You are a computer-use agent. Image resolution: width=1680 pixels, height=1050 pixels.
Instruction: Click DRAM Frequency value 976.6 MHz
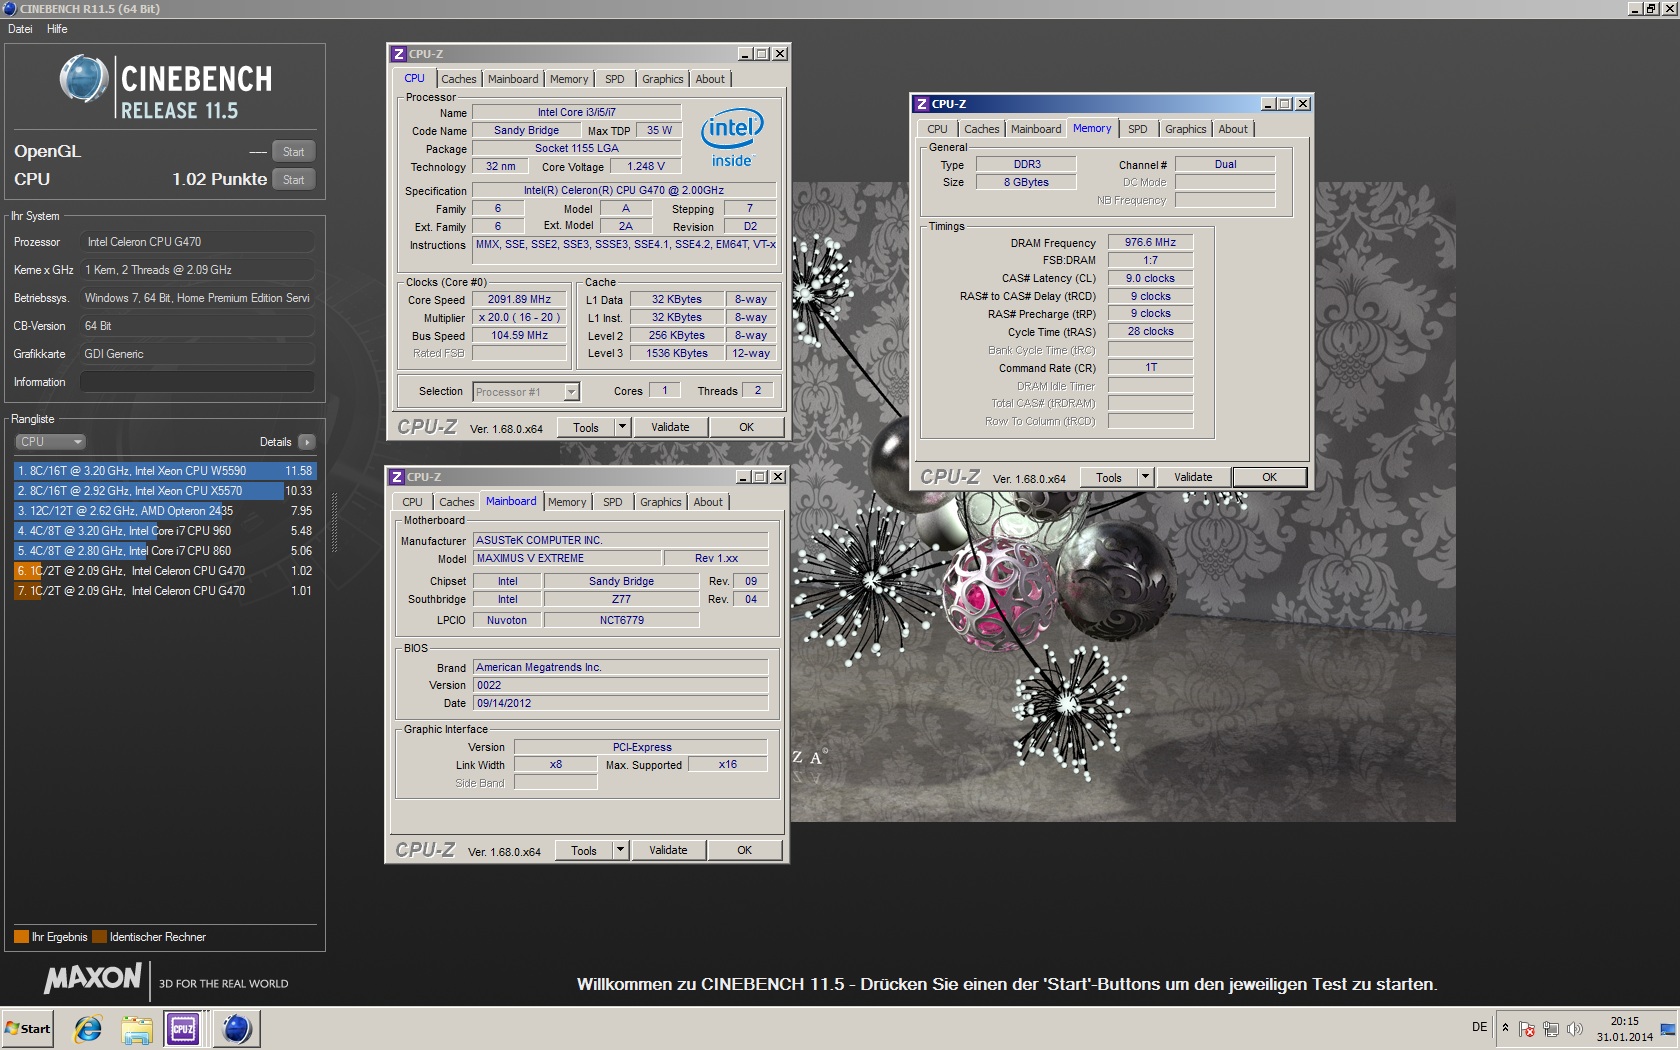coord(1150,242)
